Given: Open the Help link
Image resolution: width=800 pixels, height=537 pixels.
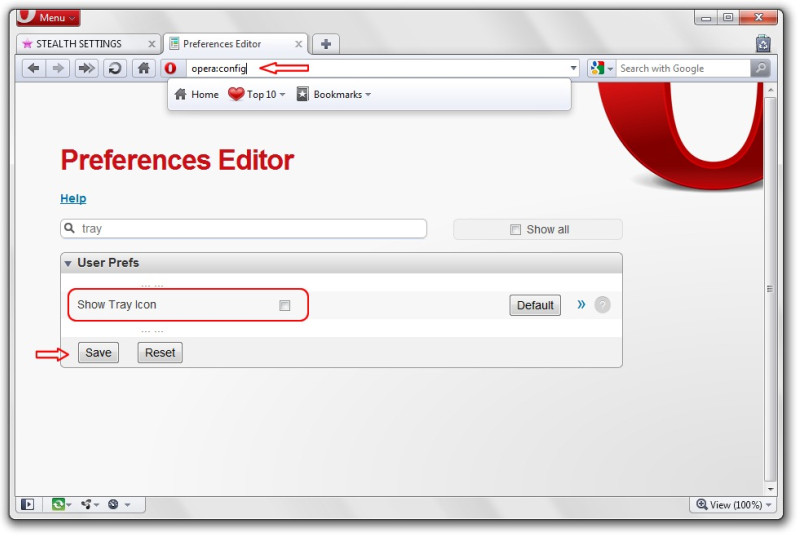Looking at the screenshot, I should (73, 198).
